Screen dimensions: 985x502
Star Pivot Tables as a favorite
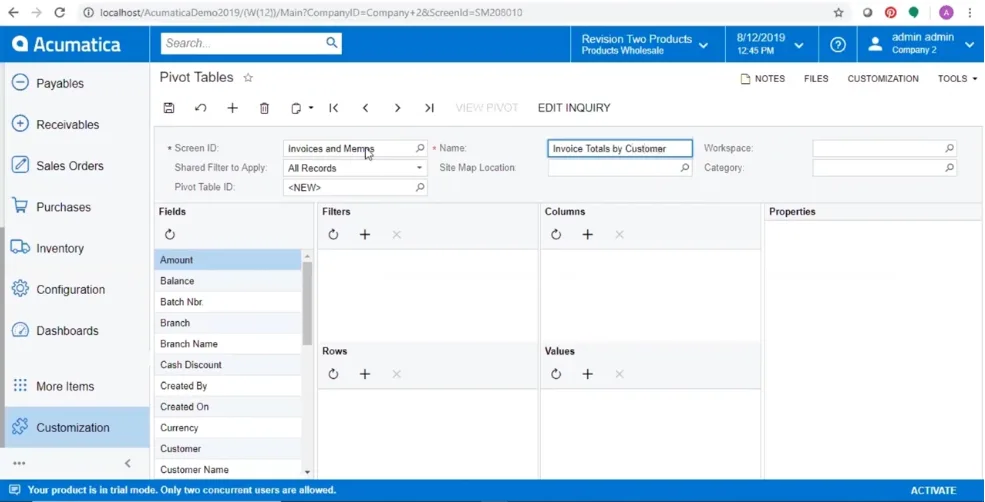point(248,78)
